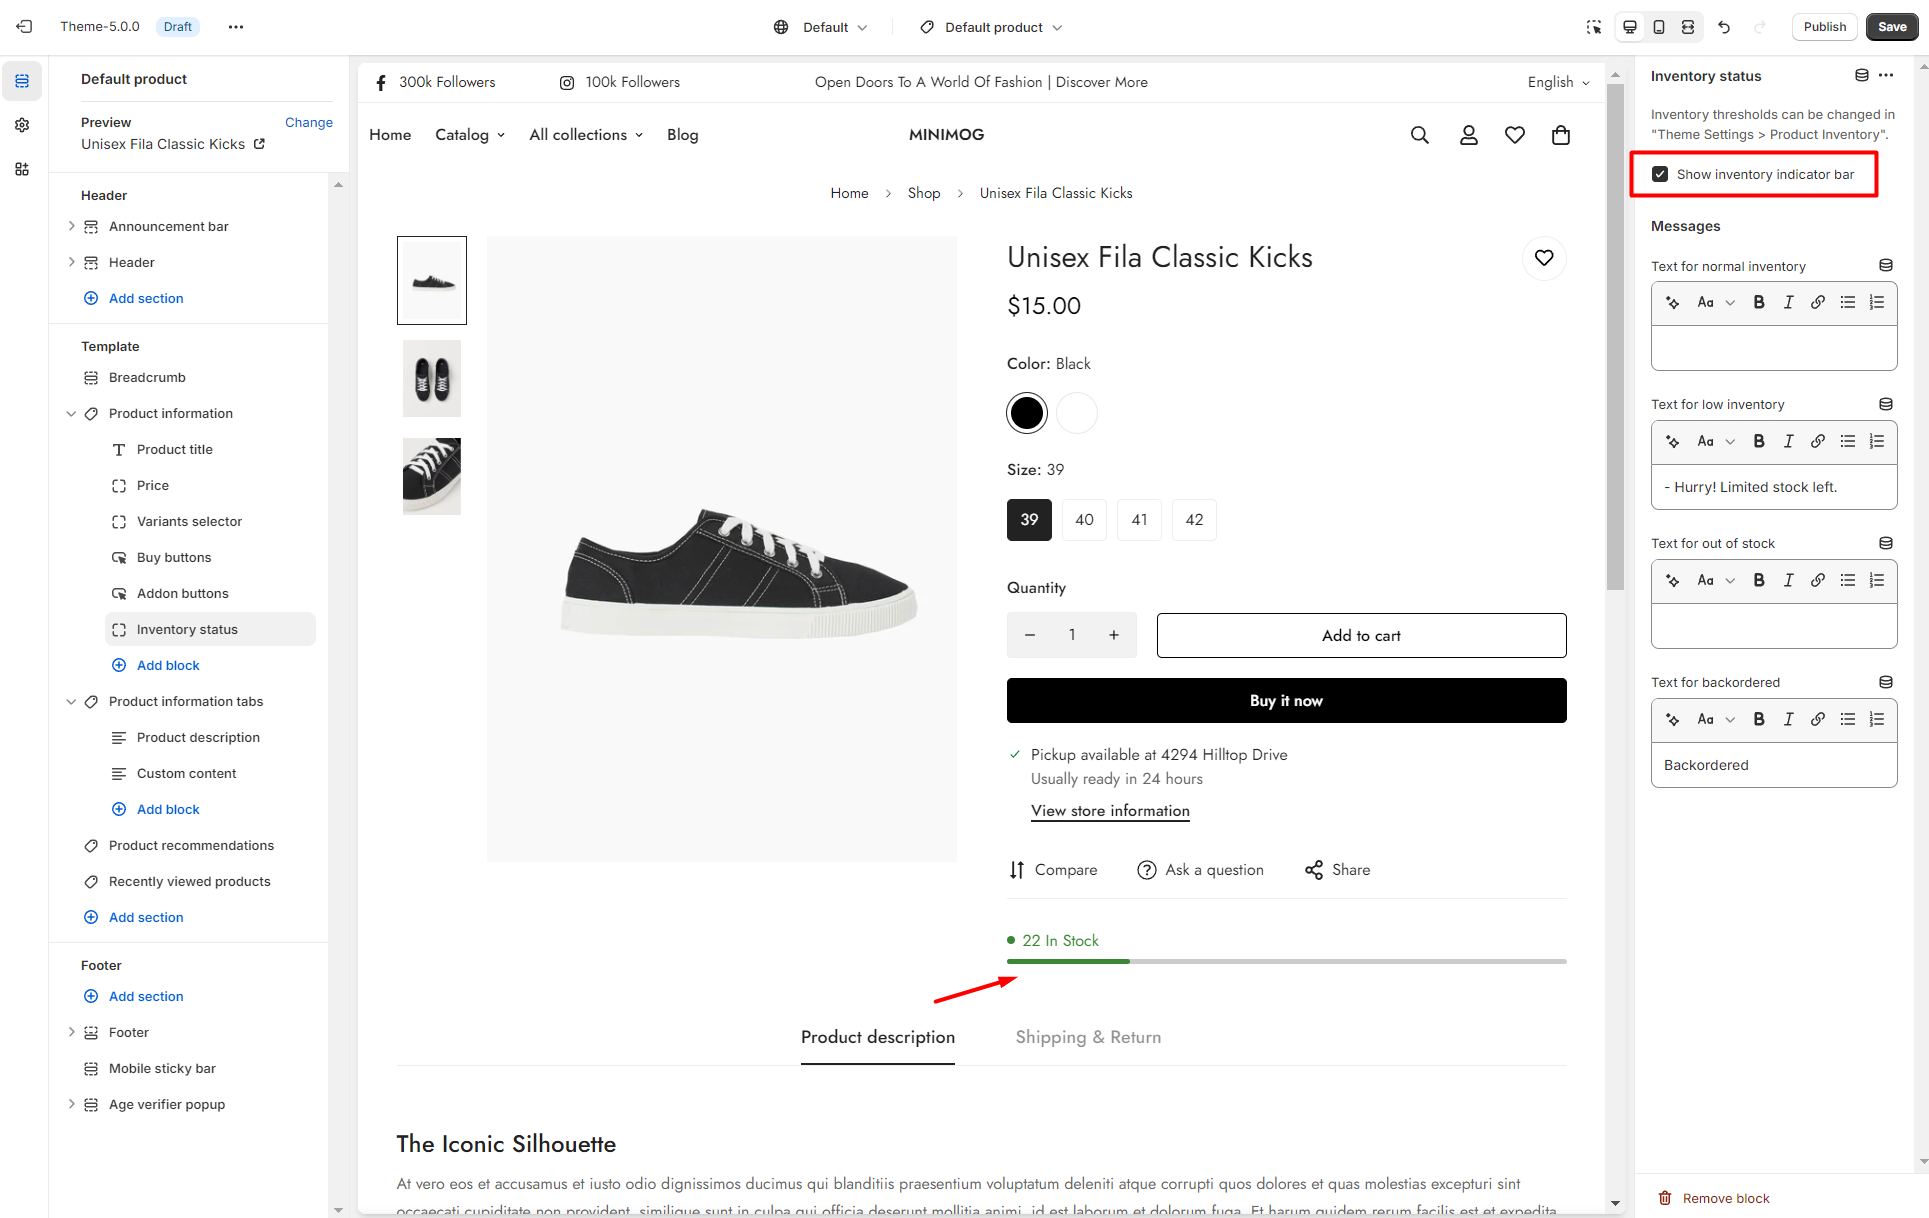Viewport: 1929px width, 1218px height.
Task: Insert link in backordered text editor
Action: (1818, 719)
